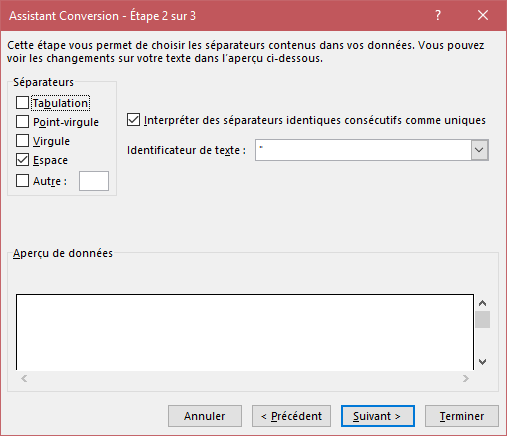
Task: Toggle consecutive identical separators as unique
Action: (133, 120)
